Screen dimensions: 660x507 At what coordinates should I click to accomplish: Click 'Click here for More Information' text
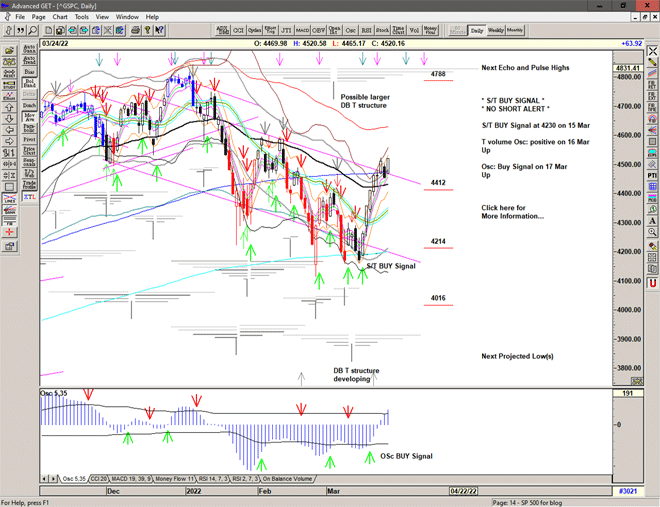click(514, 211)
